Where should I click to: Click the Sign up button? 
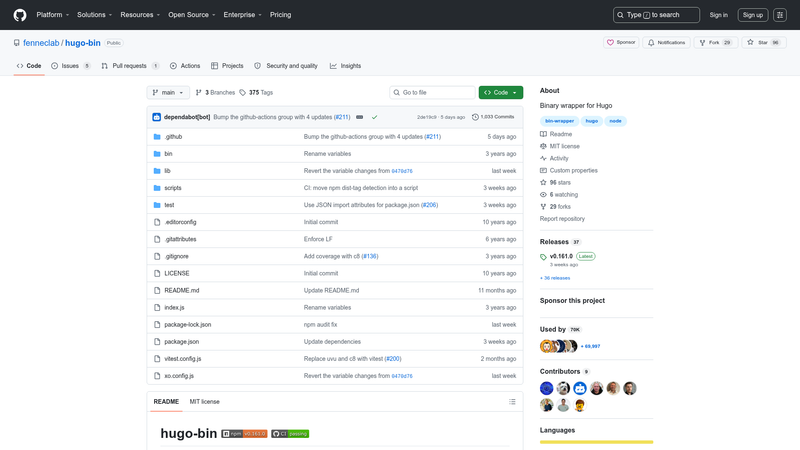(x=753, y=15)
